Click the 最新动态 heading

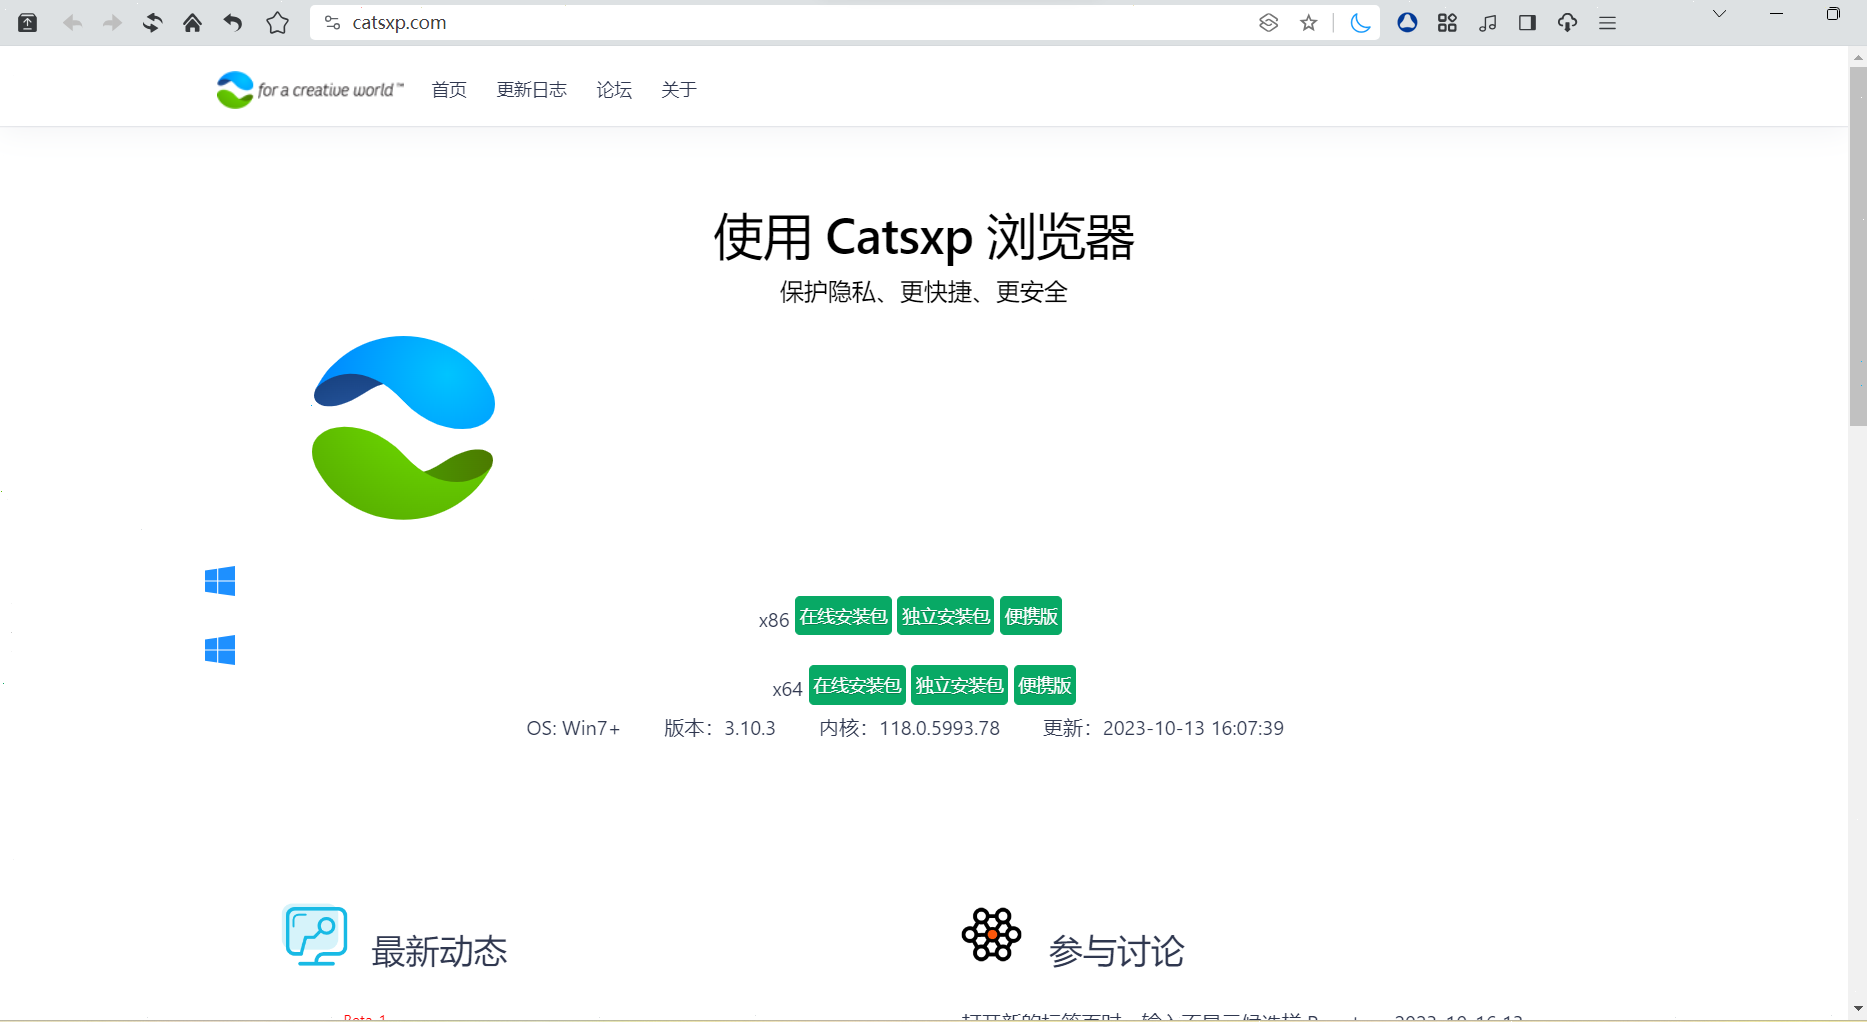coord(439,951)
